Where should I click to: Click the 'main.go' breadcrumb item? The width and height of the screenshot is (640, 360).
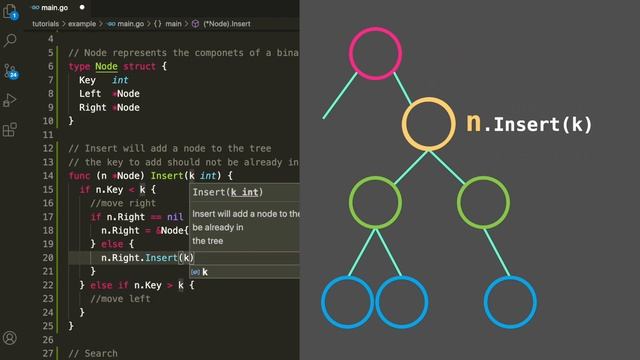click(x=126, y=24)
